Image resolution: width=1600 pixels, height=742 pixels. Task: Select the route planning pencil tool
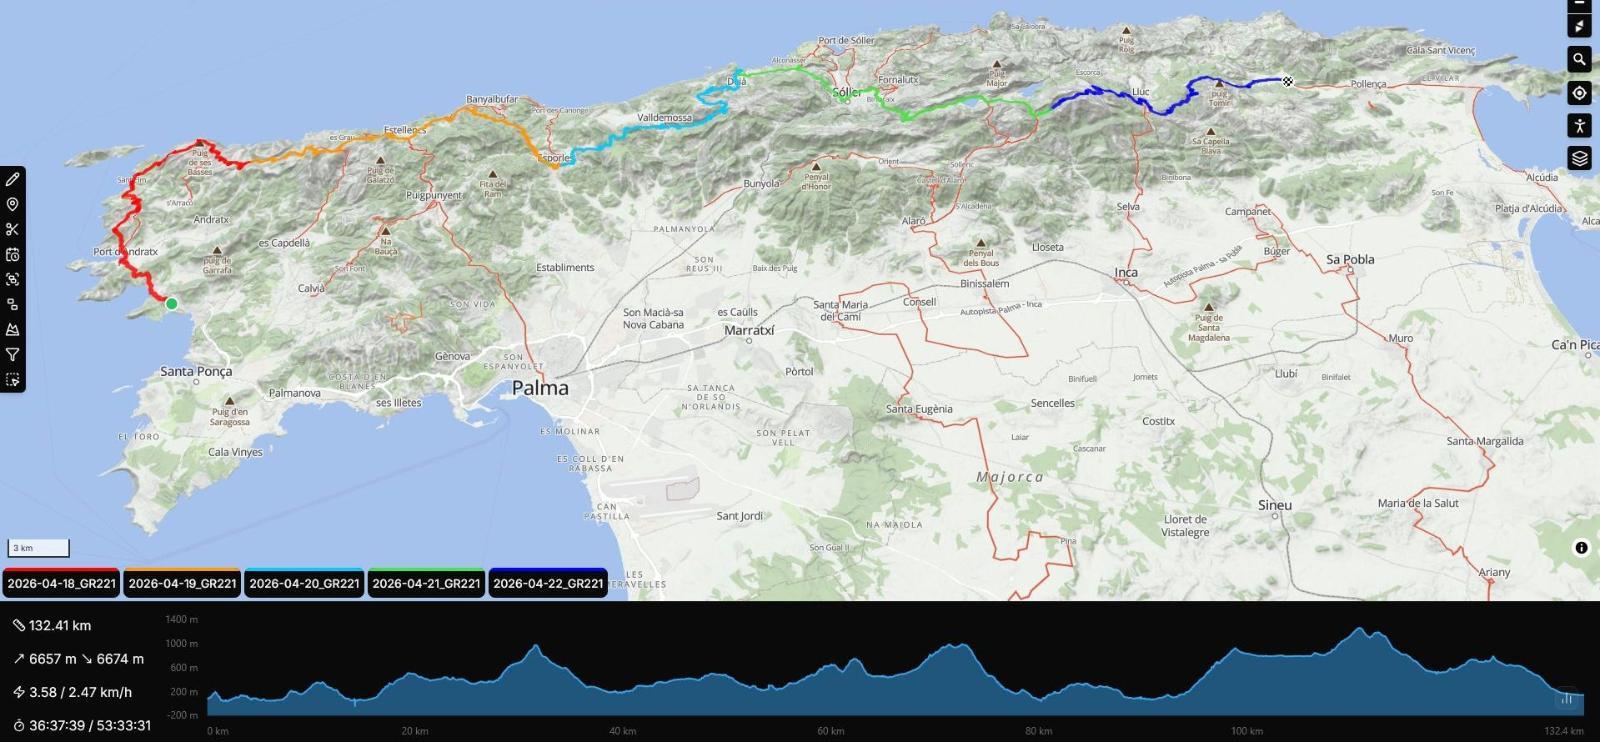click(x=12, y=180)
